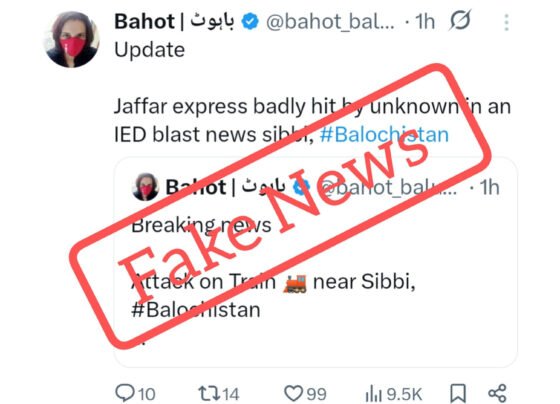The height and width of the screenshot is (404, 560).
Task: Click the quoted tweet's 1h timestamp
Action: [x=490, y=187]
